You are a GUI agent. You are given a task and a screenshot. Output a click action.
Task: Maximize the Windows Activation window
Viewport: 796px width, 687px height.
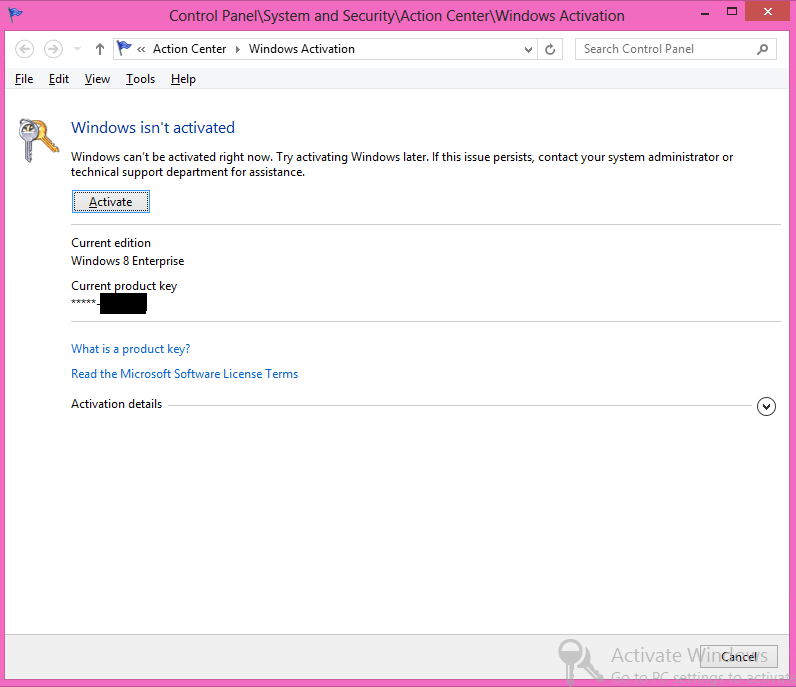coord(732,12)
